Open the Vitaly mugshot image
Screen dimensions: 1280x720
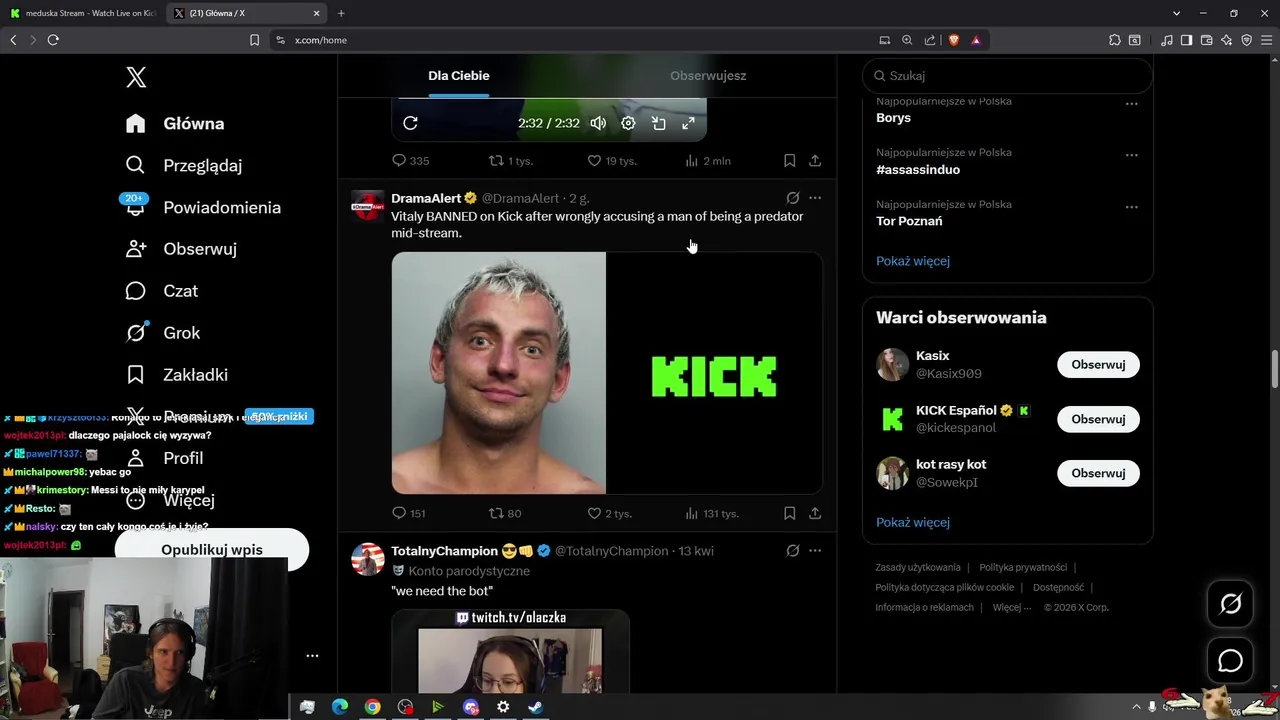498,373
